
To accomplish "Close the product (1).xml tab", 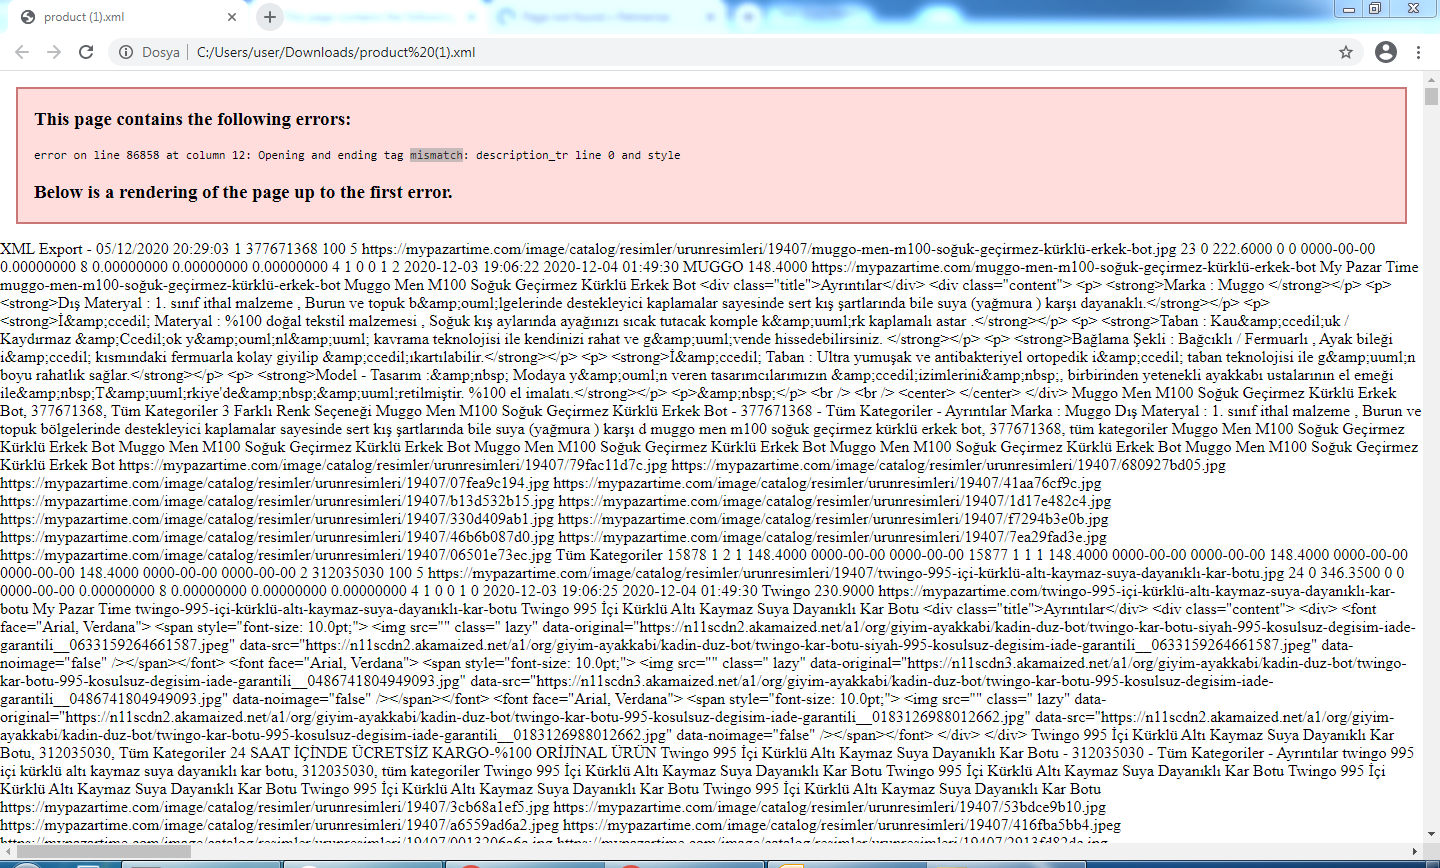I will [232, 17].
